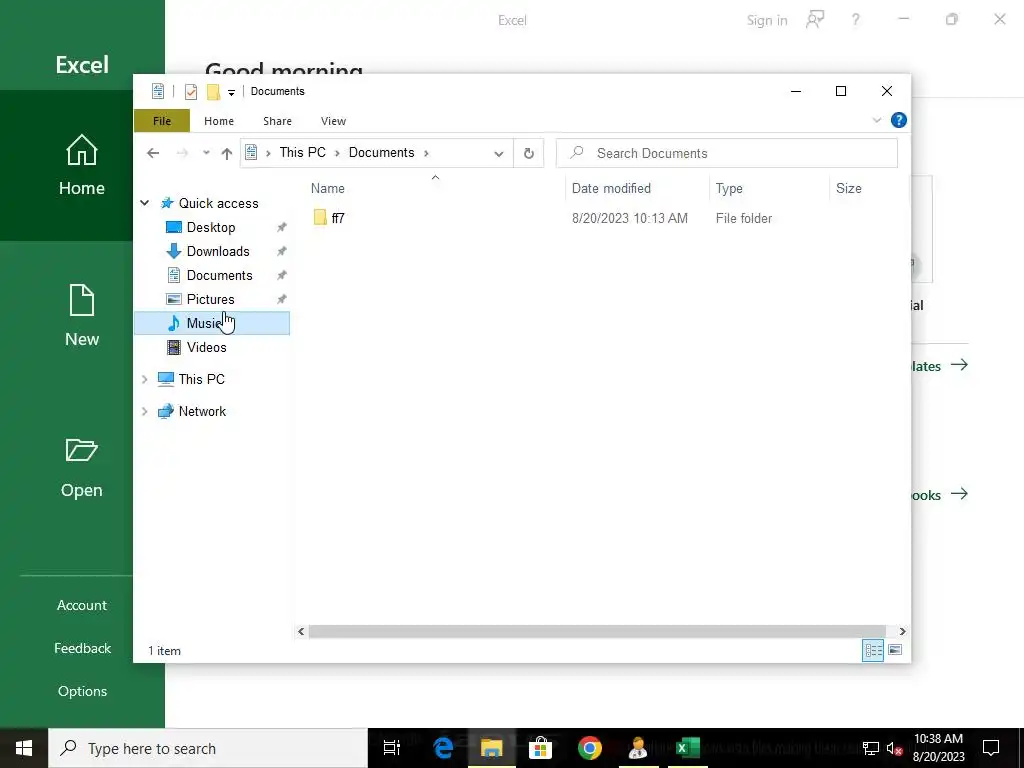Select Quick access in navigation pane
The image size is (1024, 768).
218,203
